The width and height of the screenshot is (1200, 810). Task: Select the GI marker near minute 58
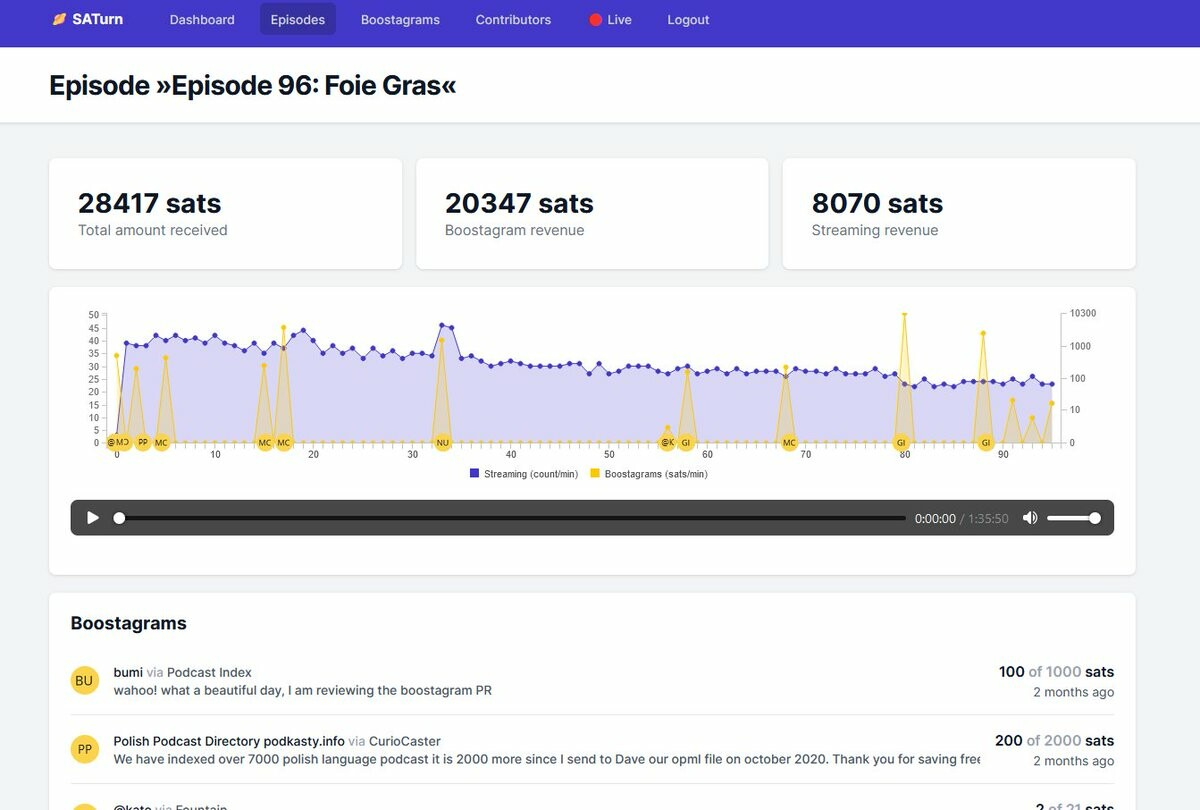pyautogui.click(x=686, y=442)
